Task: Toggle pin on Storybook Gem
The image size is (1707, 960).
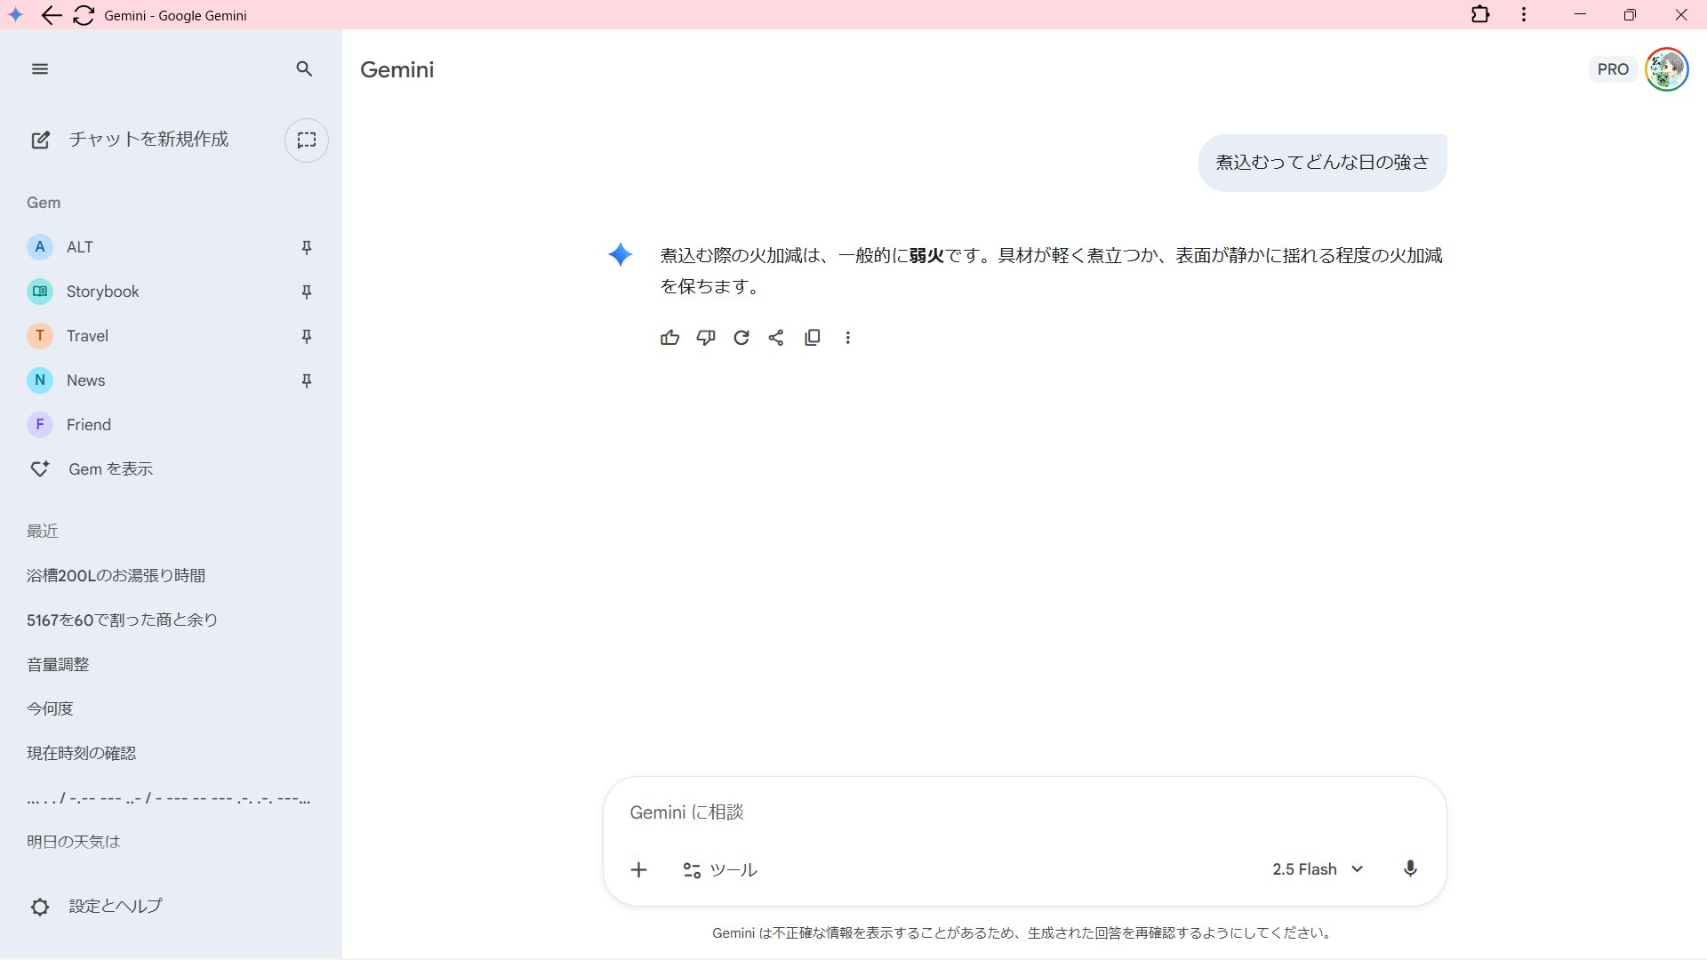Action: pos(307,292)
